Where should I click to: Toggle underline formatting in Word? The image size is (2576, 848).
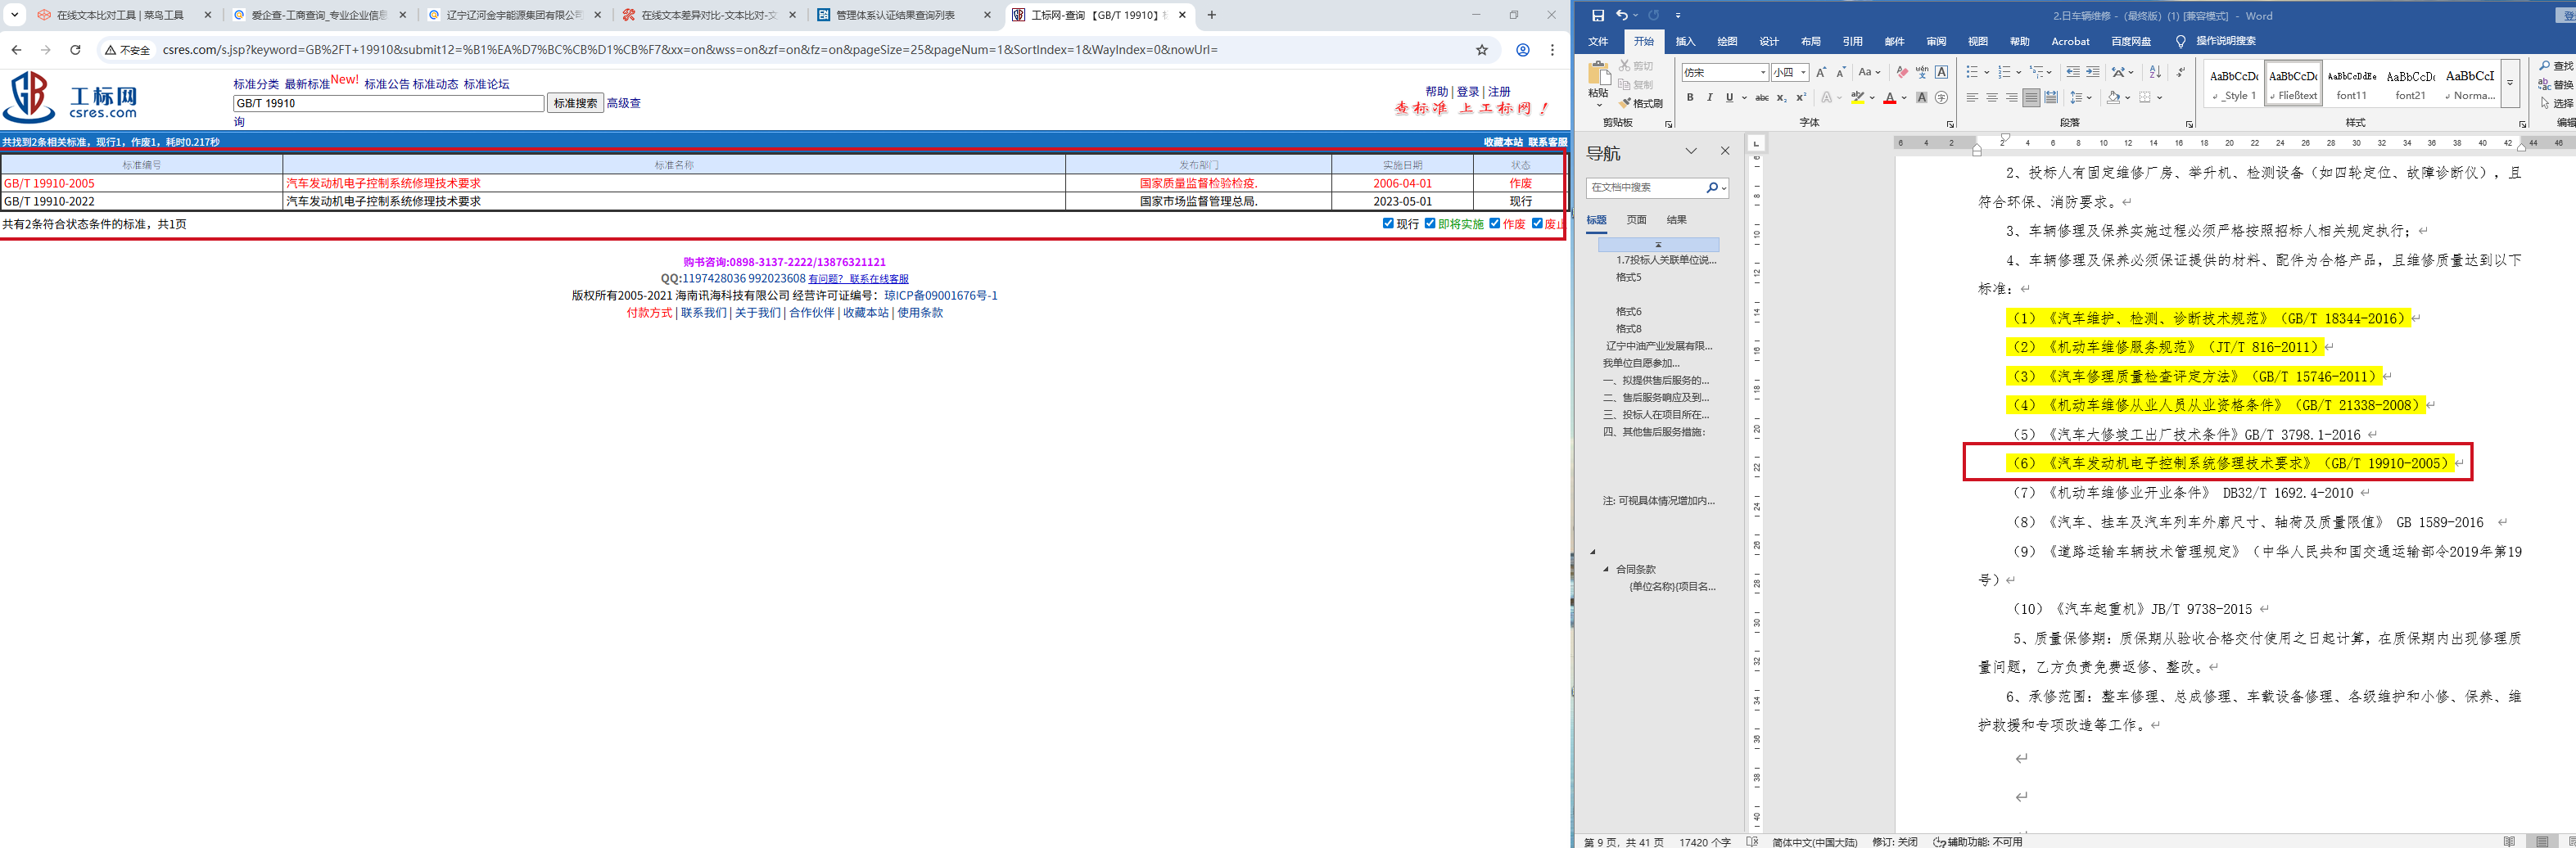(x=1729, y=98)
